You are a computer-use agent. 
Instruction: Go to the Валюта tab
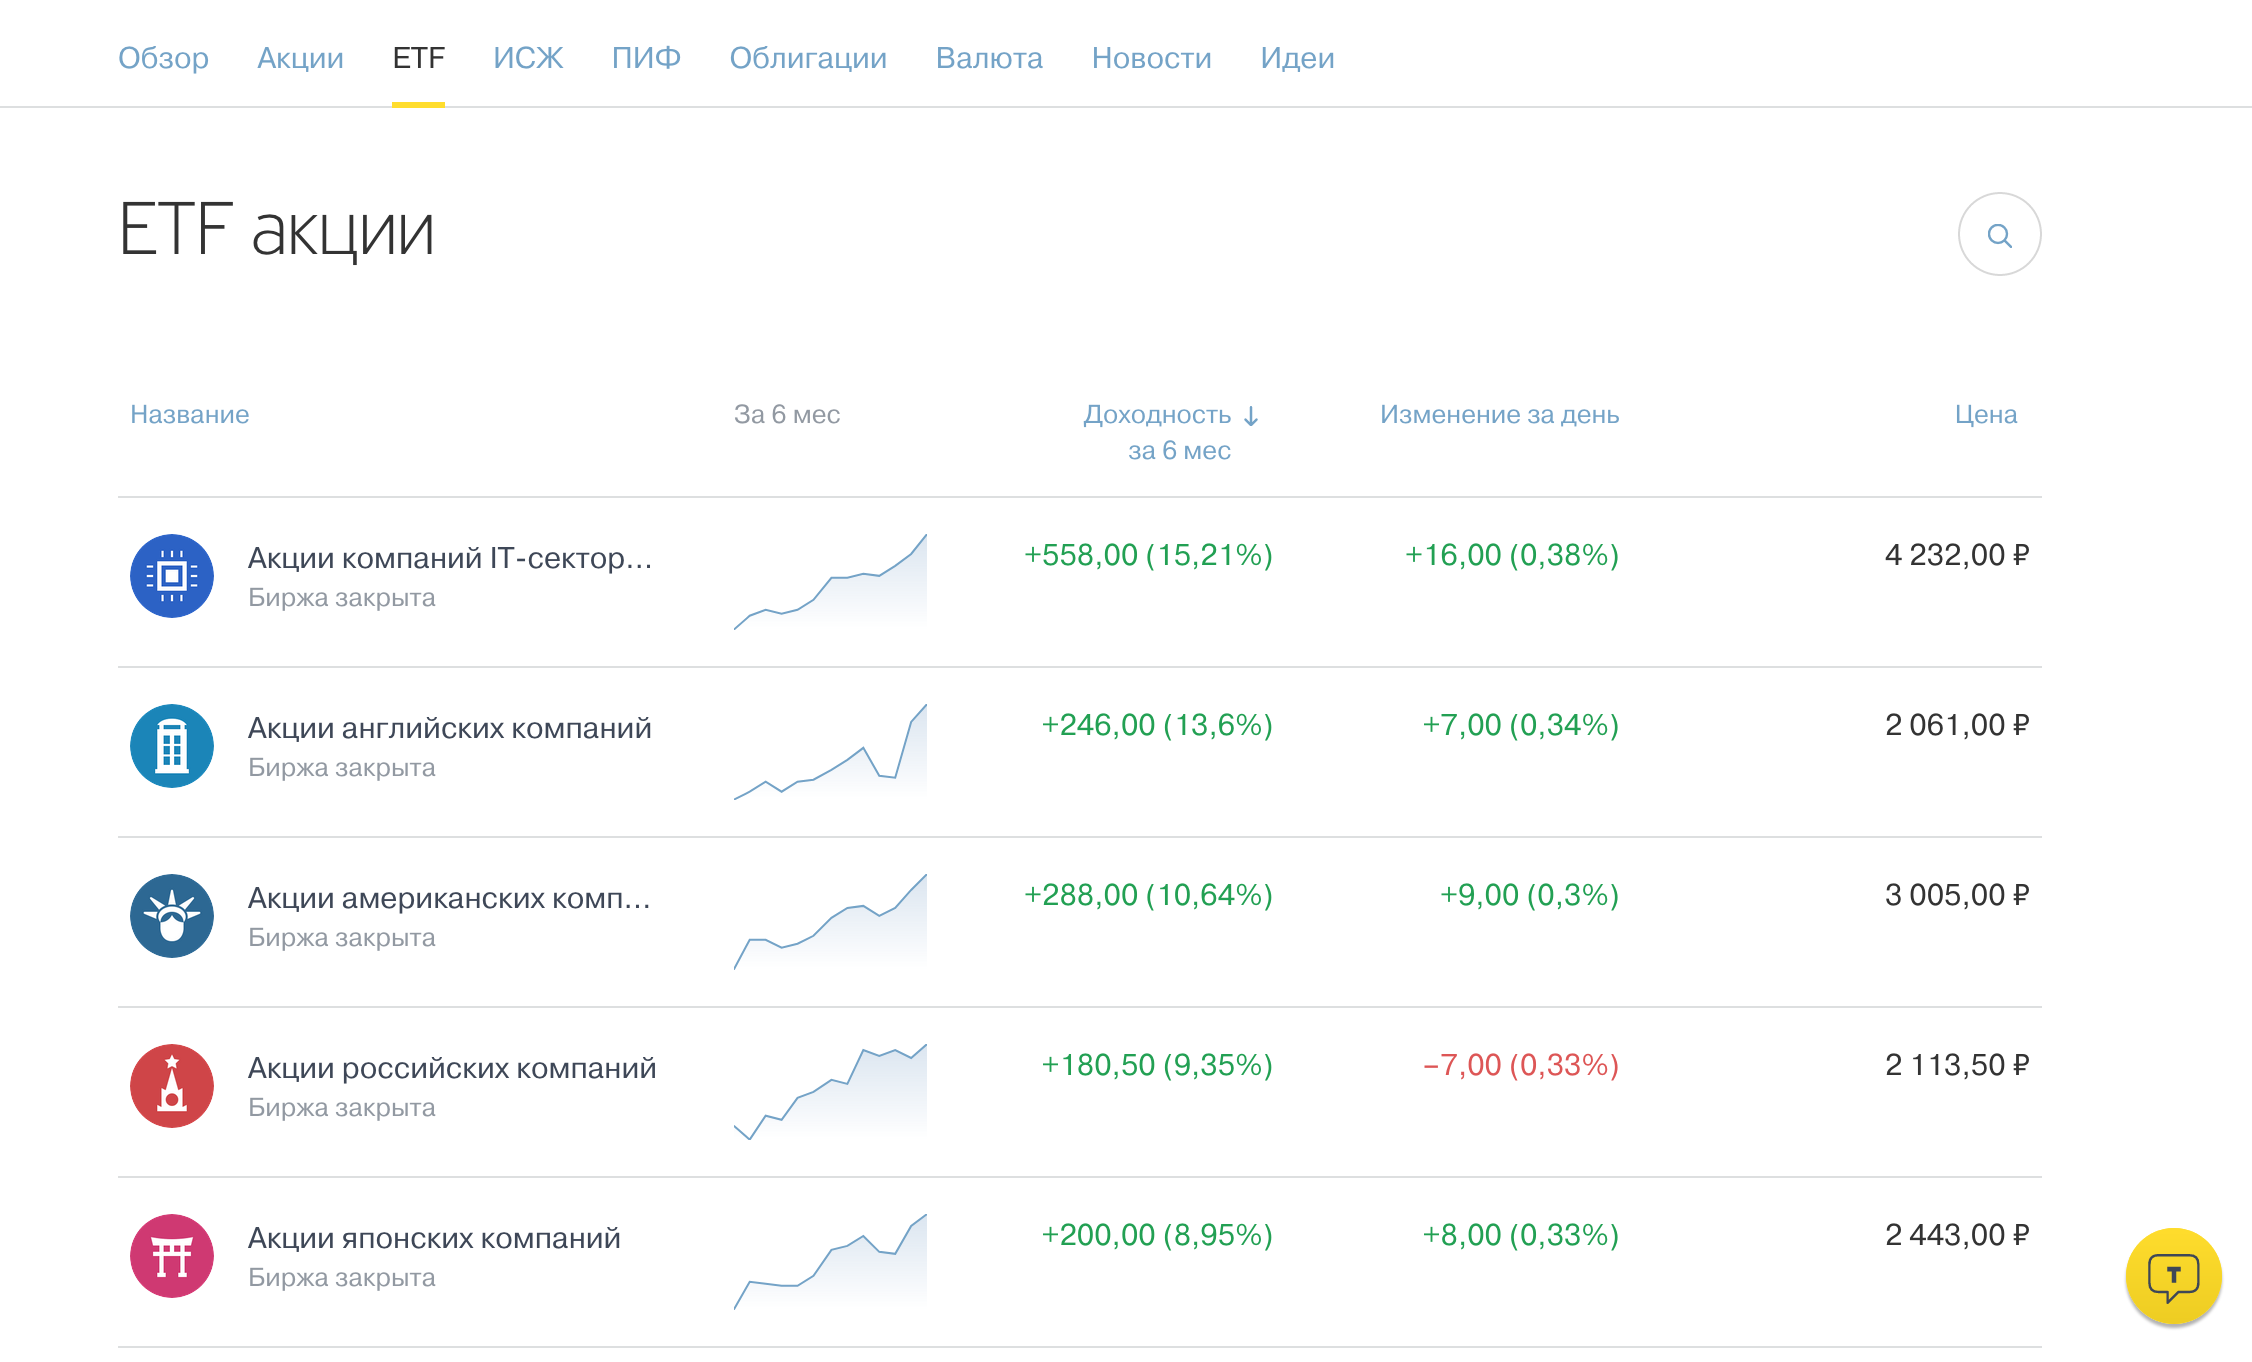(989, 58)
